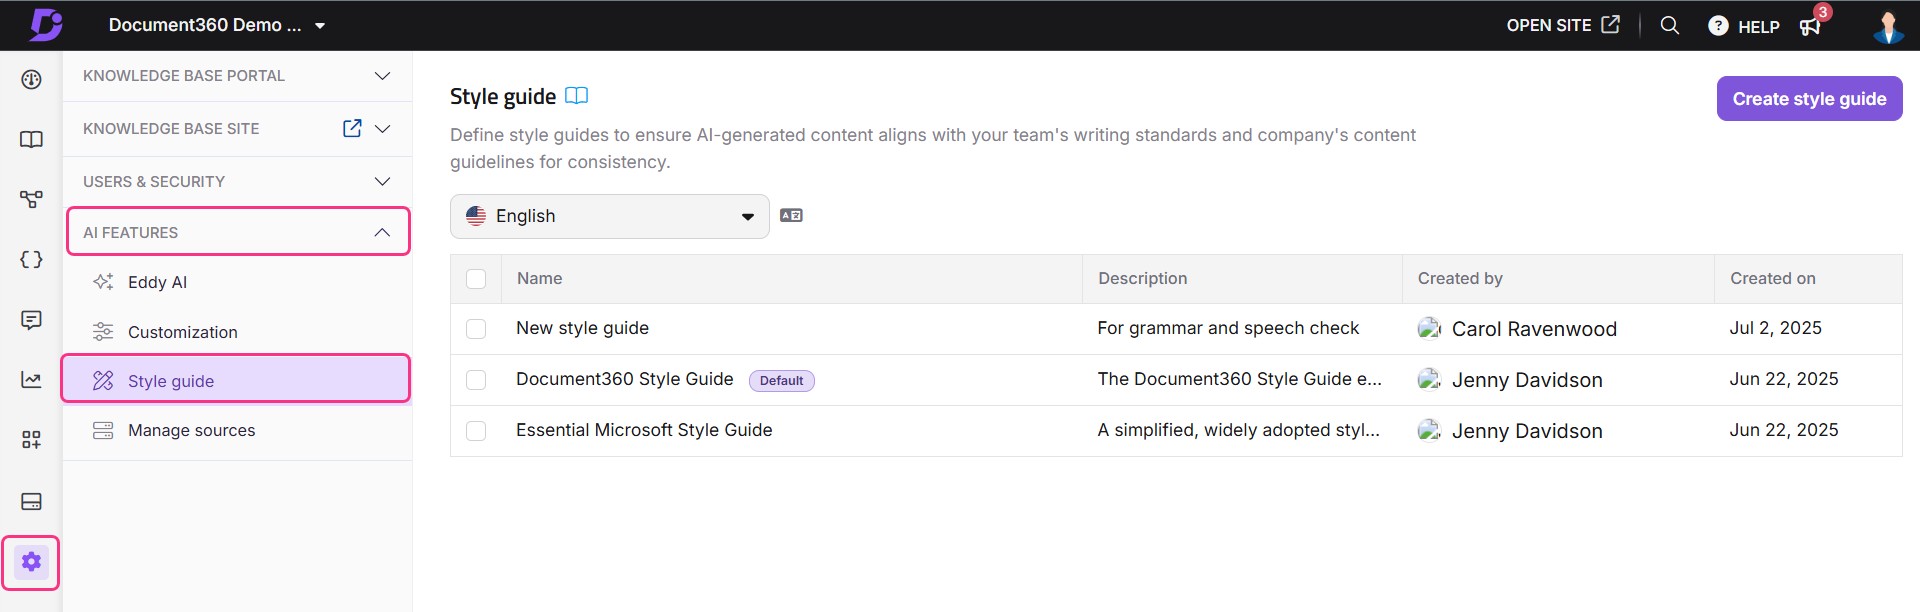Open Manage sources menu item
Viewport: 1920px width, 612px height.
(191, 430)
